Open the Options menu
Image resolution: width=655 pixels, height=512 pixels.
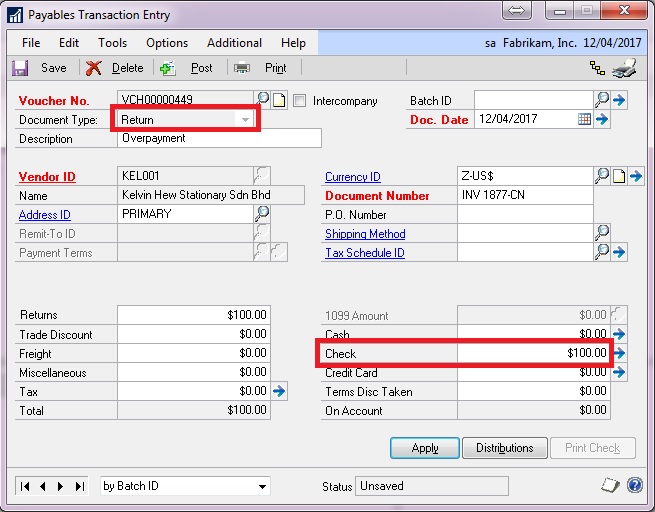click(x=167, y=43)
